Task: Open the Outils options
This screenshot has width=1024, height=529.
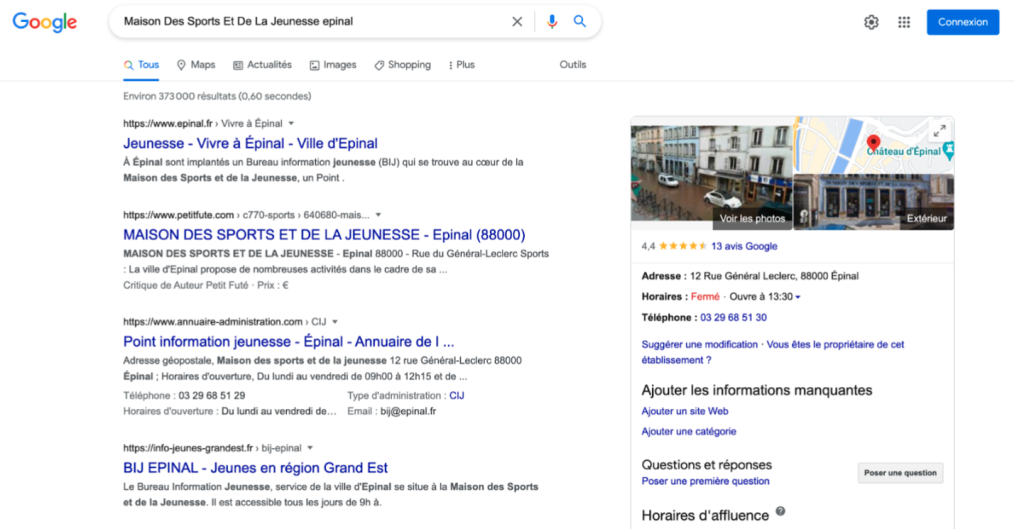Action: (573, 65)
